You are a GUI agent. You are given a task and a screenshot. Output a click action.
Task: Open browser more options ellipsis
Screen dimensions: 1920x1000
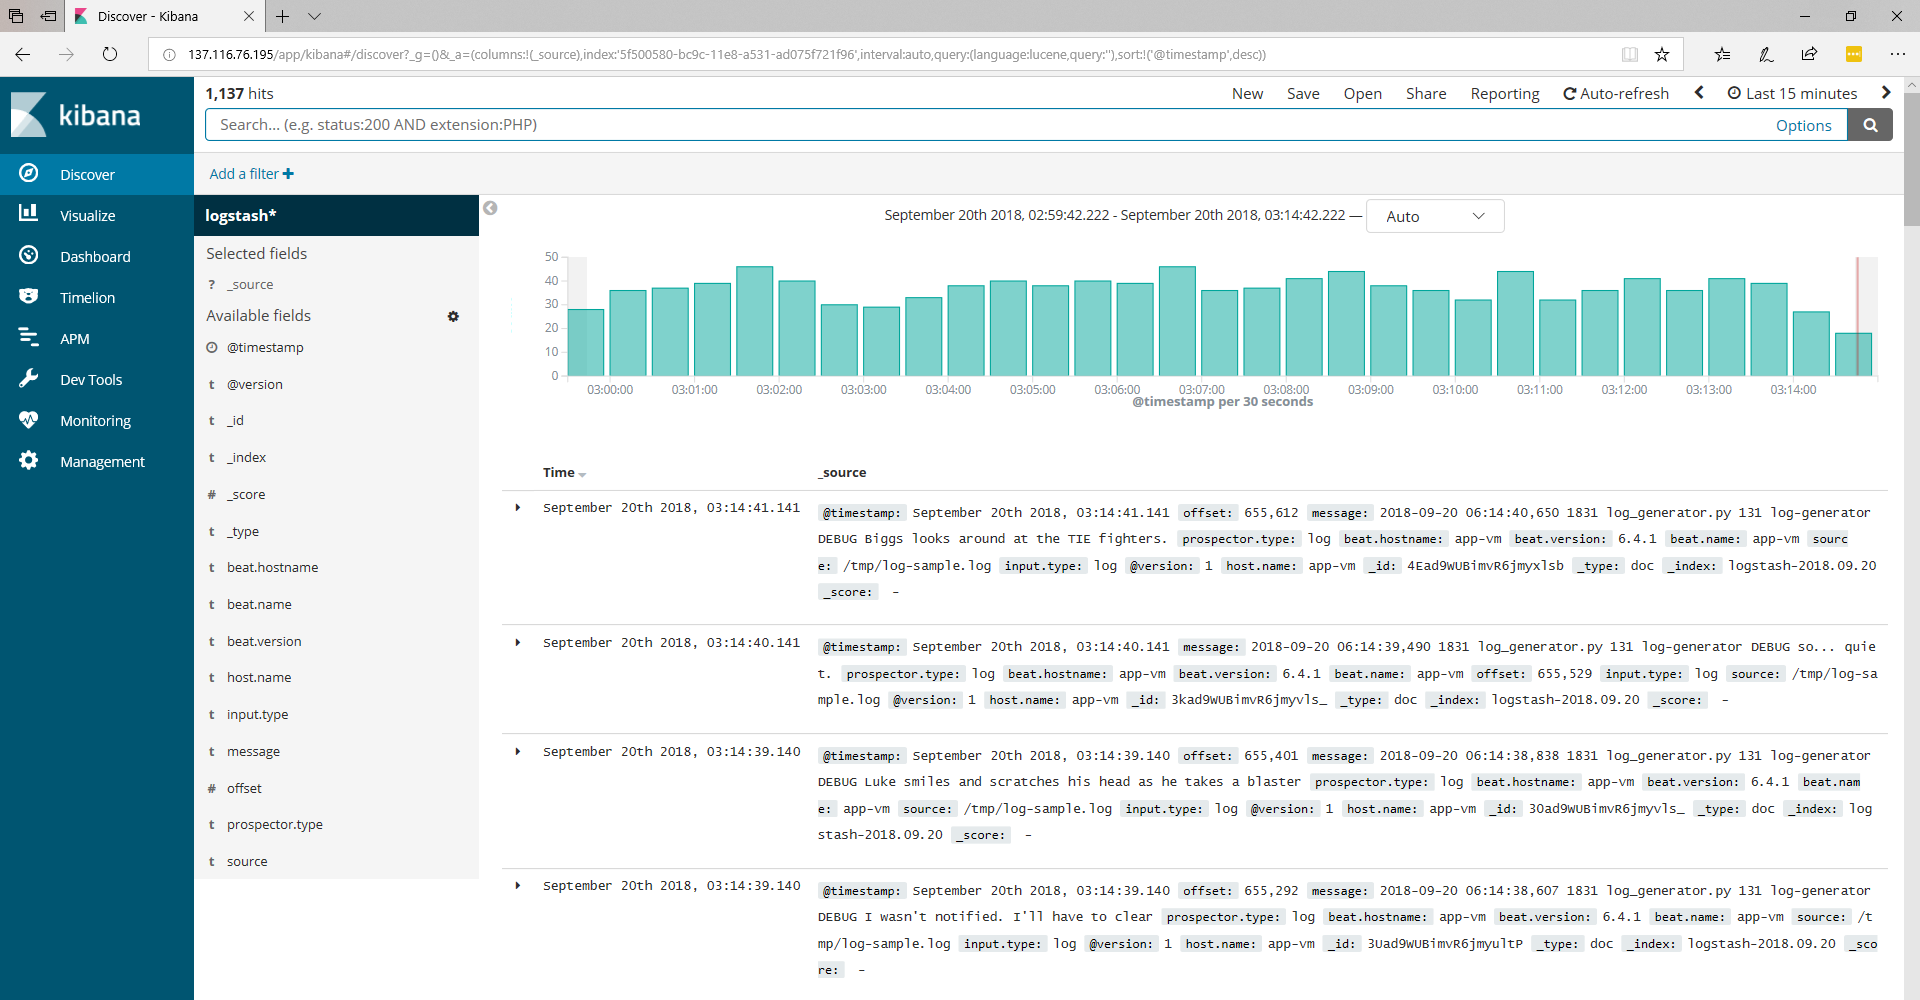(1898, 54)
